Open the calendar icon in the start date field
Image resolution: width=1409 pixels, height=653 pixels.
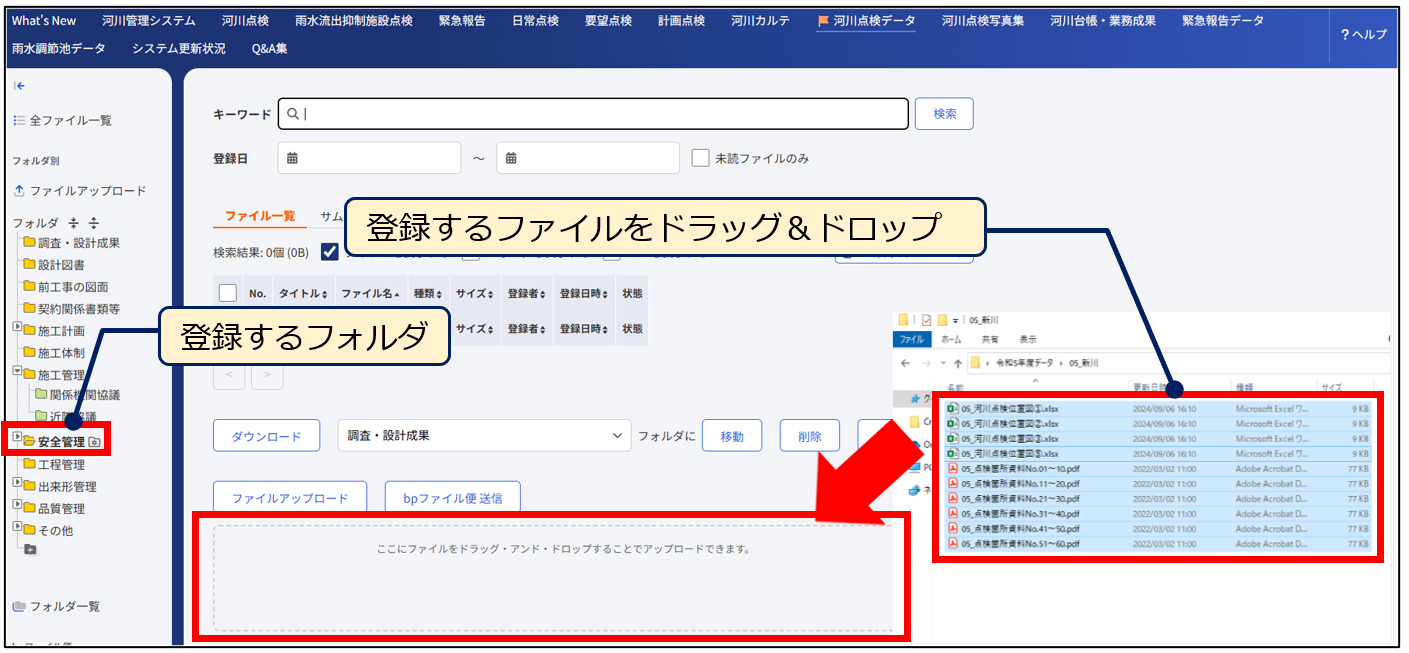point(293,158)
